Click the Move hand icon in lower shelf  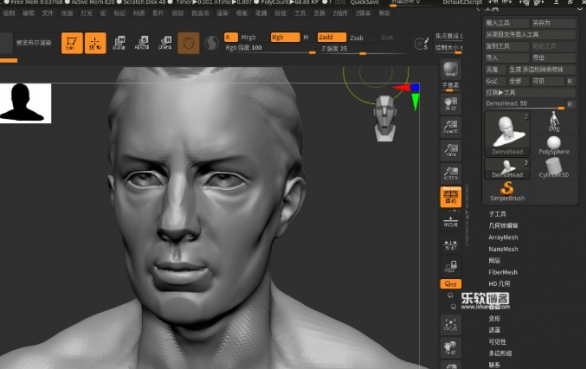click(450, 347)
